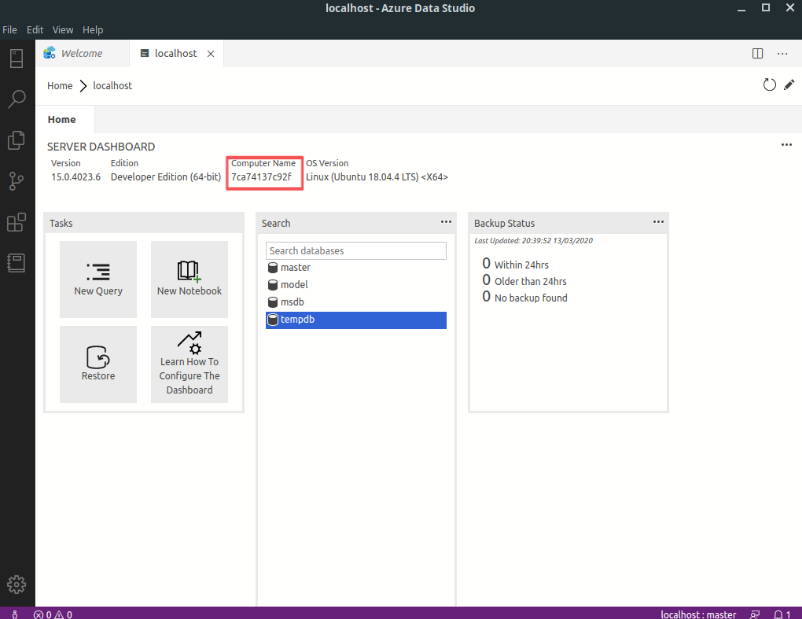Split the editor with split icon
The image size is (802, 619).
point(758,54)
